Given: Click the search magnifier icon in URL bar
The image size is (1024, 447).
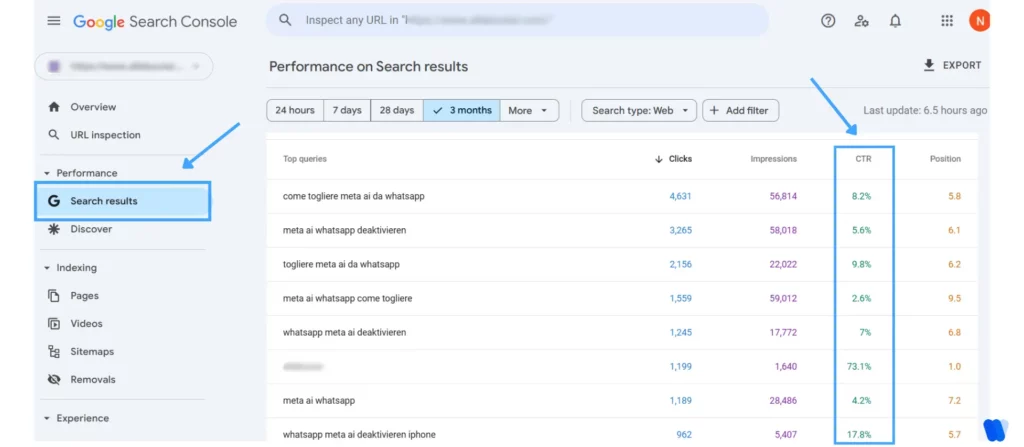Looking at the screenshot, I should coord(285,20).
